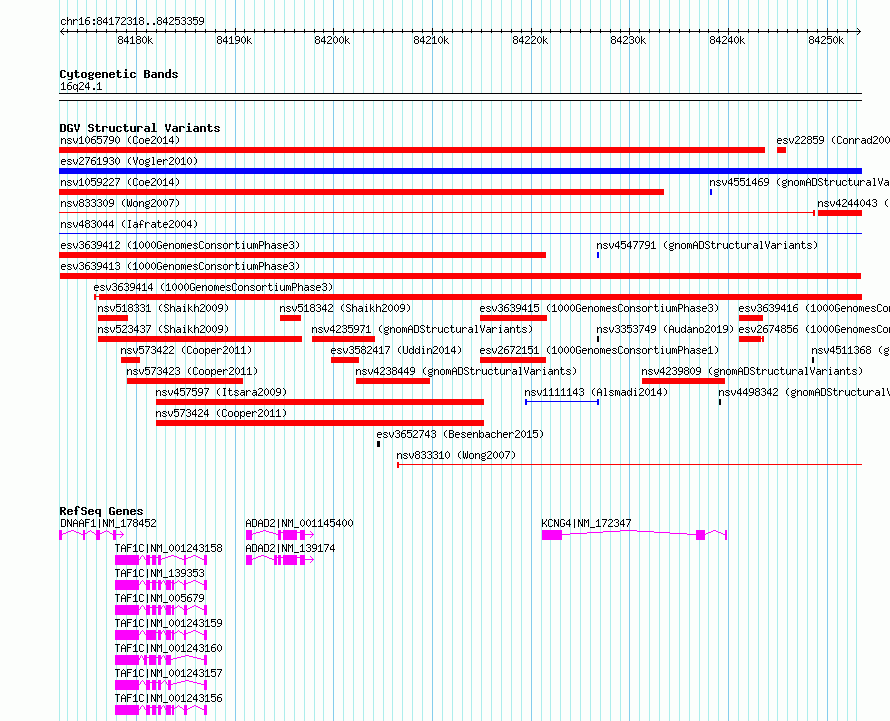Image resolution: width=890 pixels, height=721 pixels.
Task: Select esv3582417 (Uddin2014) label
Action: (397, 350)
